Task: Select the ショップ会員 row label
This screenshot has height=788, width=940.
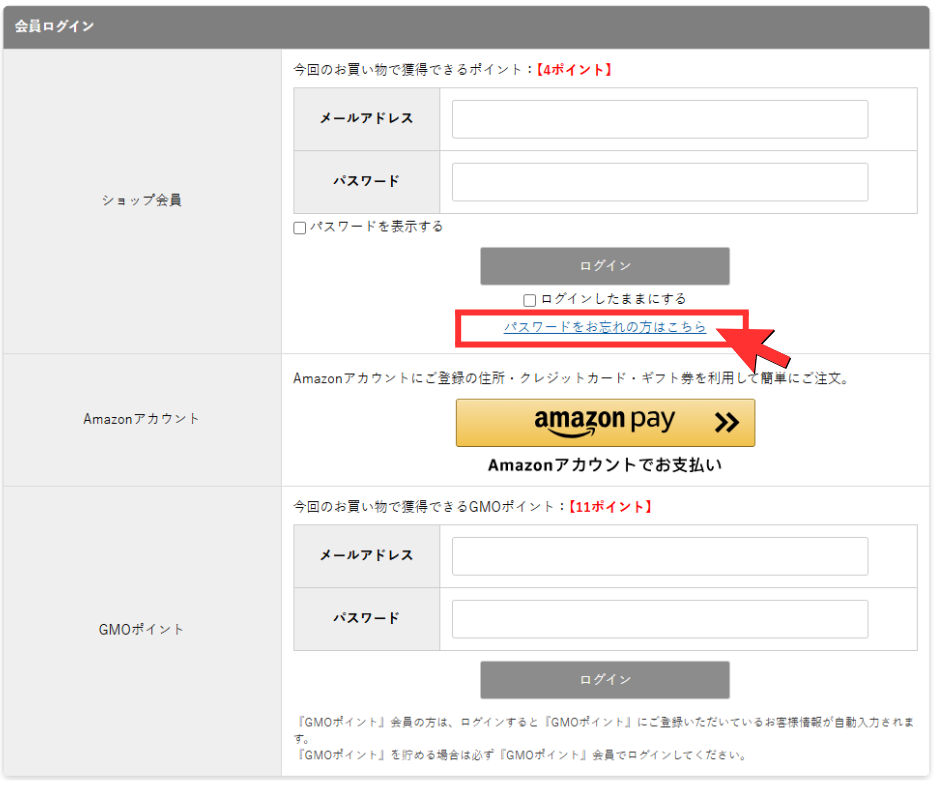Action: click(x=141, y=200)
